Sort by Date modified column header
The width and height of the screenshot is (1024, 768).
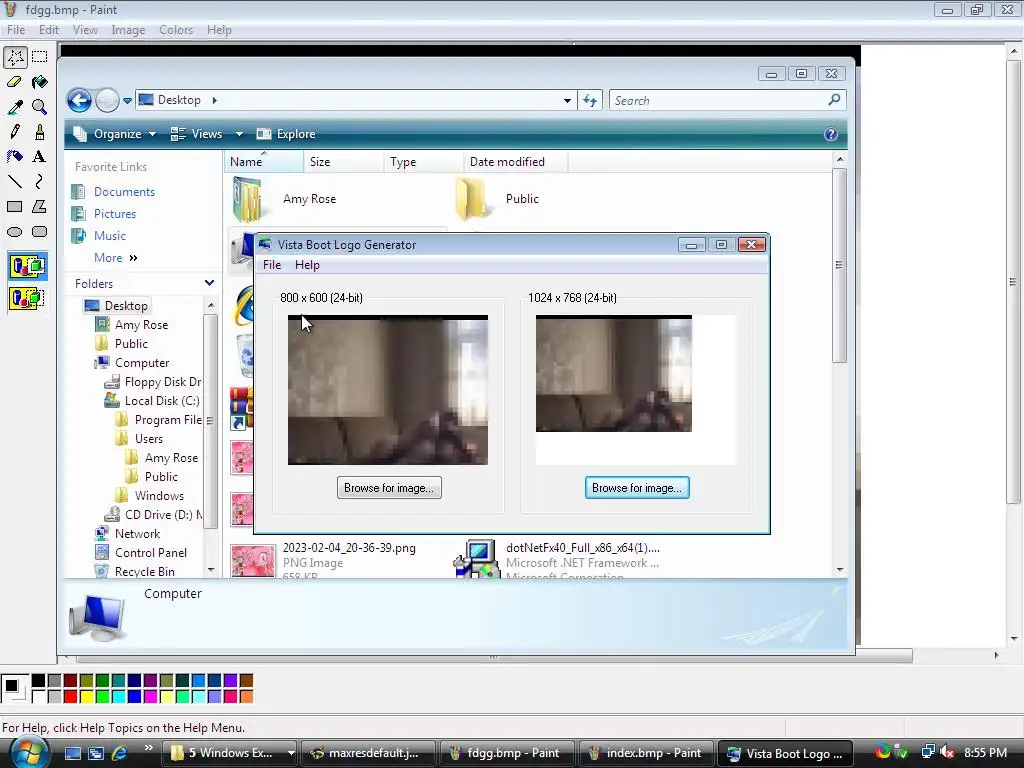pos(515,161)
